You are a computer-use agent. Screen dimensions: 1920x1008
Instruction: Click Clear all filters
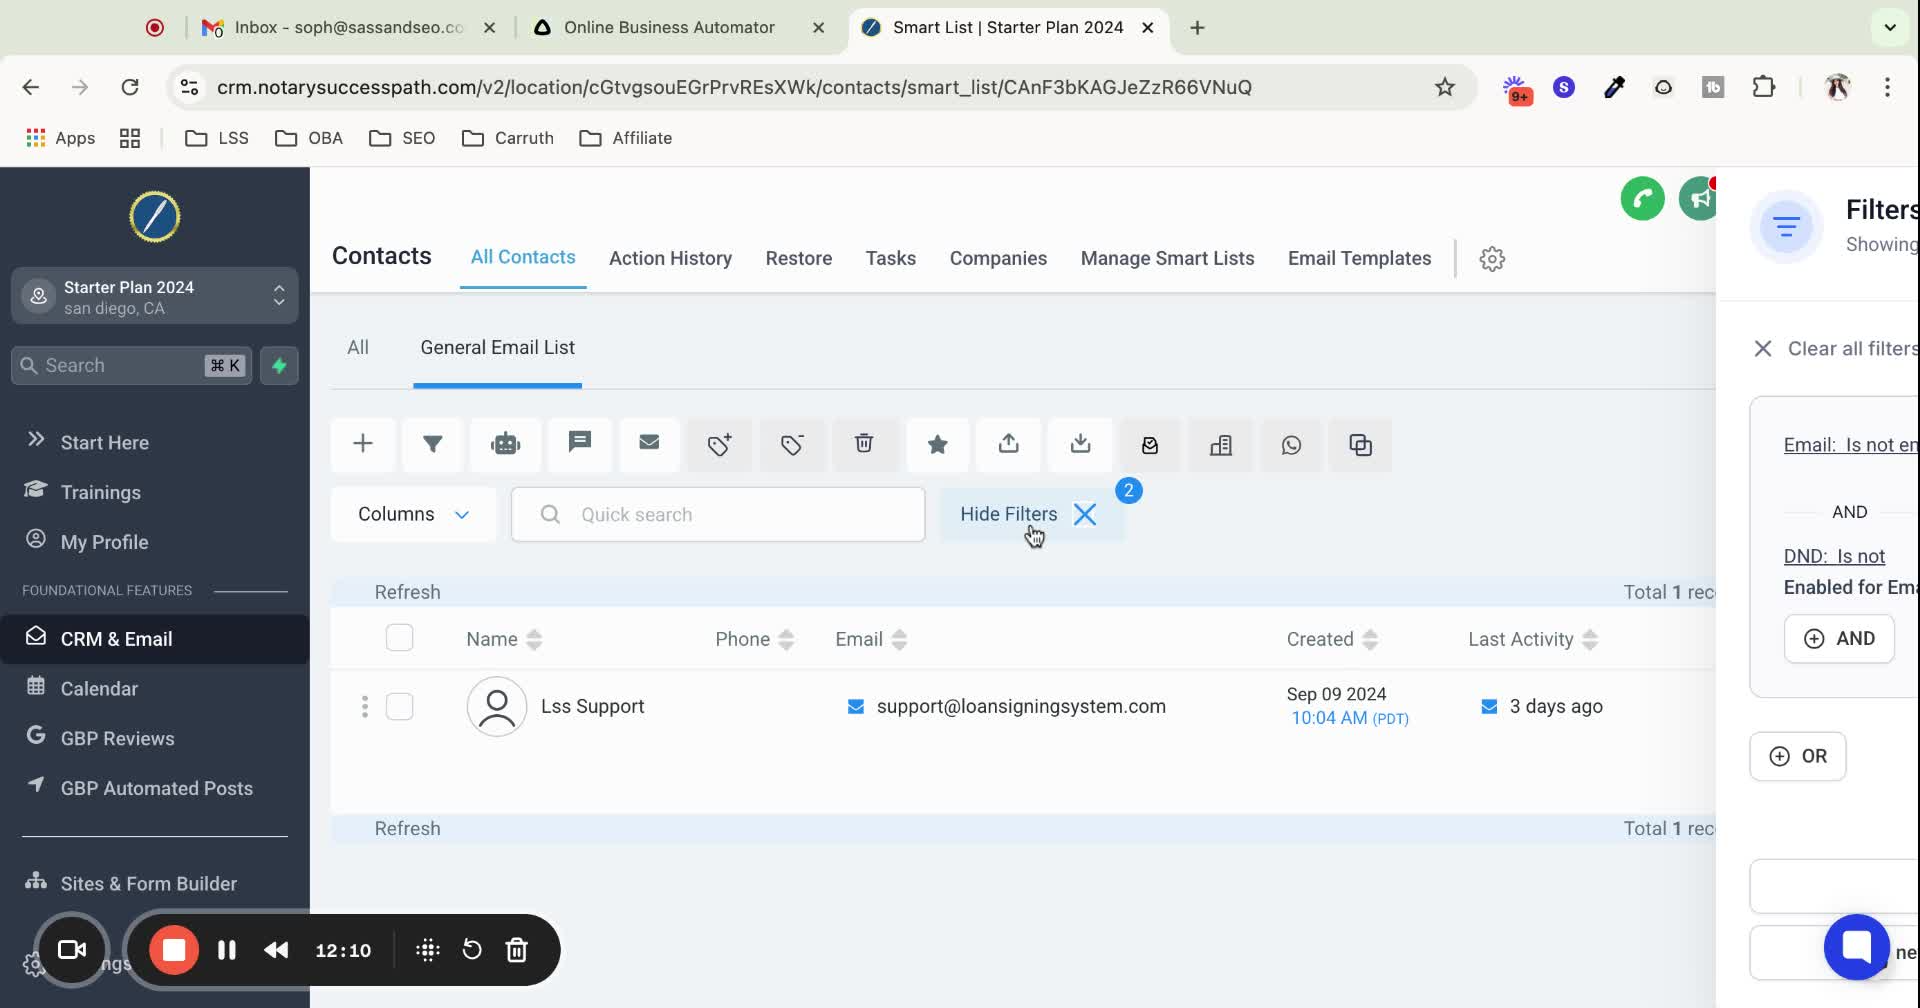[1835, 348]
